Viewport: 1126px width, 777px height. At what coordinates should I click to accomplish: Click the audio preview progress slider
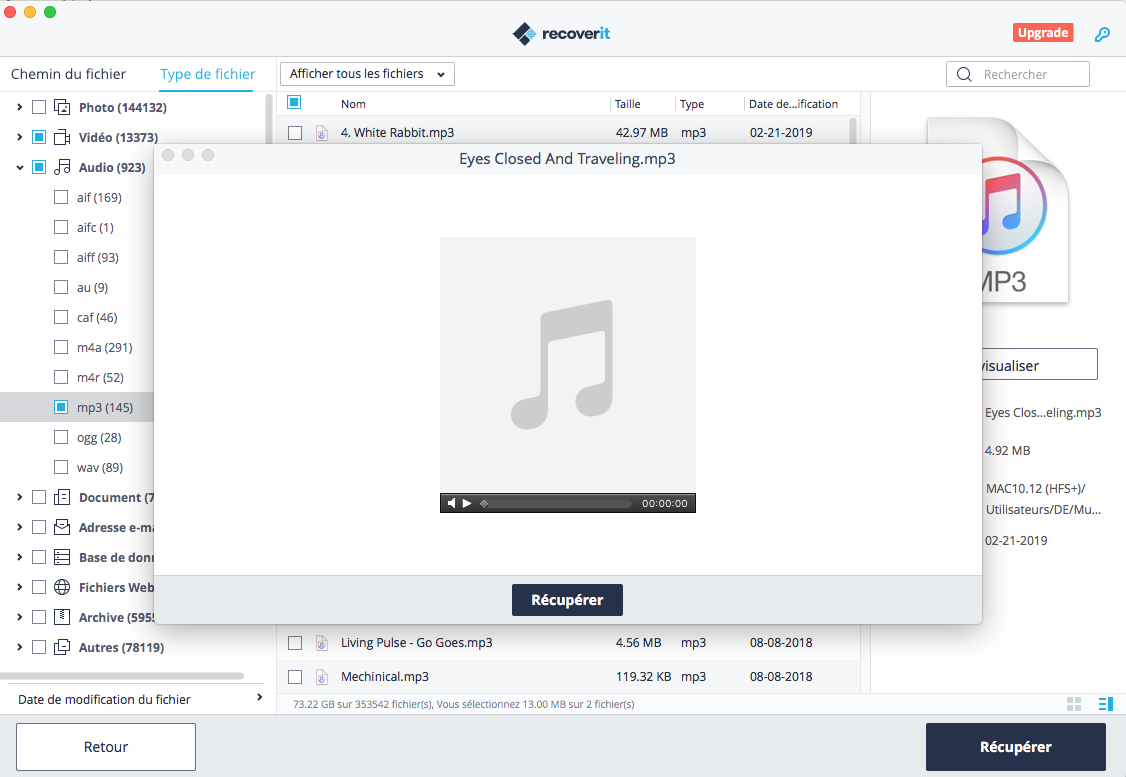tap(556, 503)
